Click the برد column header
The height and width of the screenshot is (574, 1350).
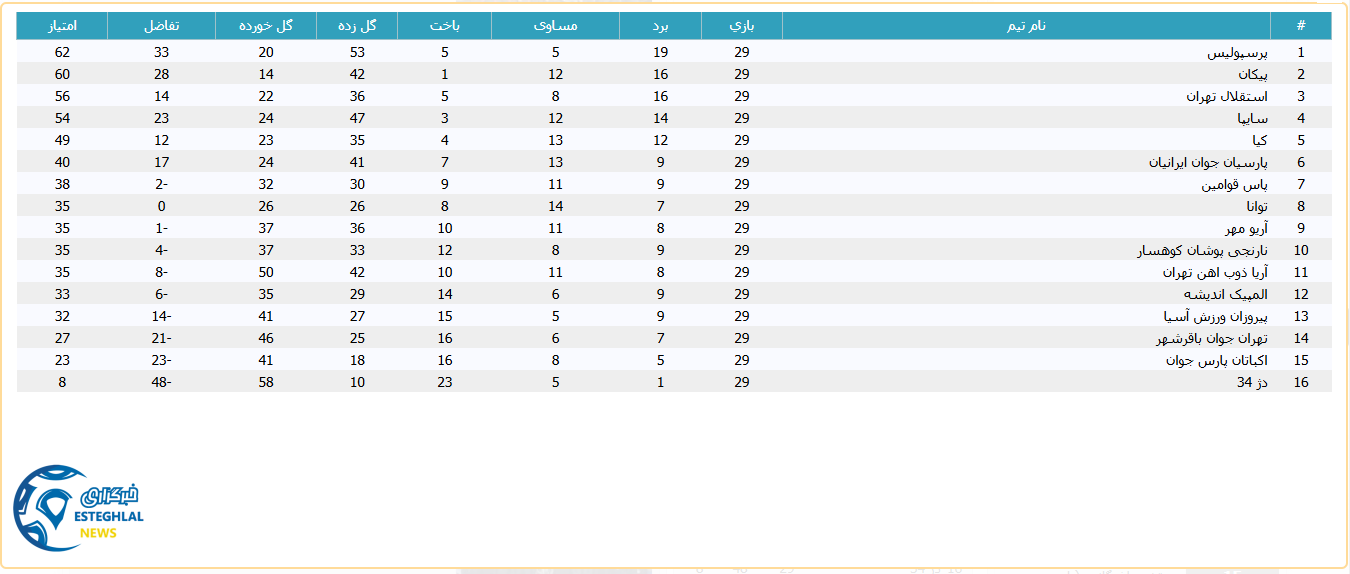click(x=660, y=25)
